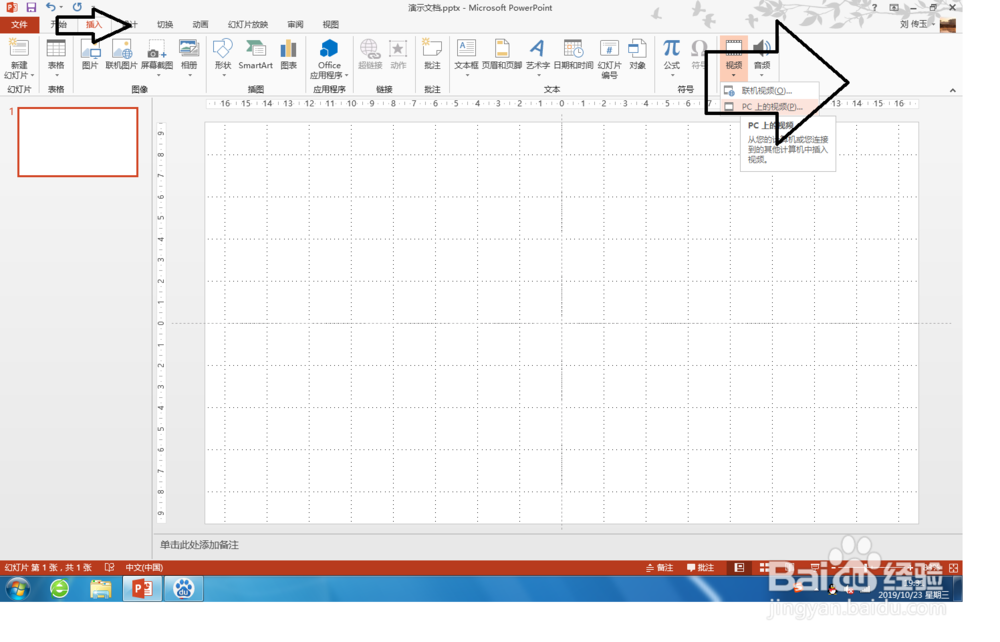Choose Online Video (联机视频) menu item
The image size is (1000, 642).
(x=769, y=91)
